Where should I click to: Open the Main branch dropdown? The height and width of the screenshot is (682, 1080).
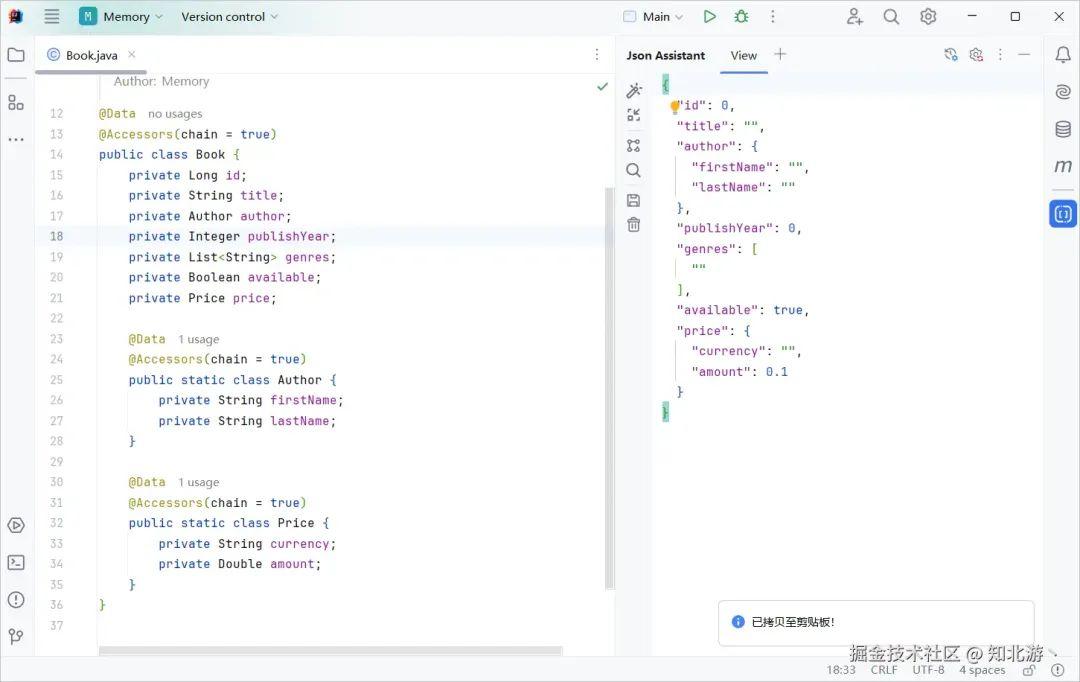pos(655,16)
